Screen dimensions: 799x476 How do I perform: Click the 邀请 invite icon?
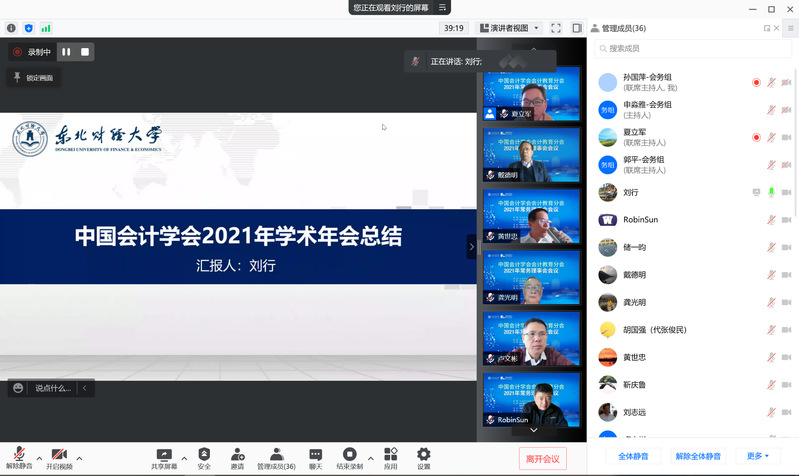pos(237,458)
